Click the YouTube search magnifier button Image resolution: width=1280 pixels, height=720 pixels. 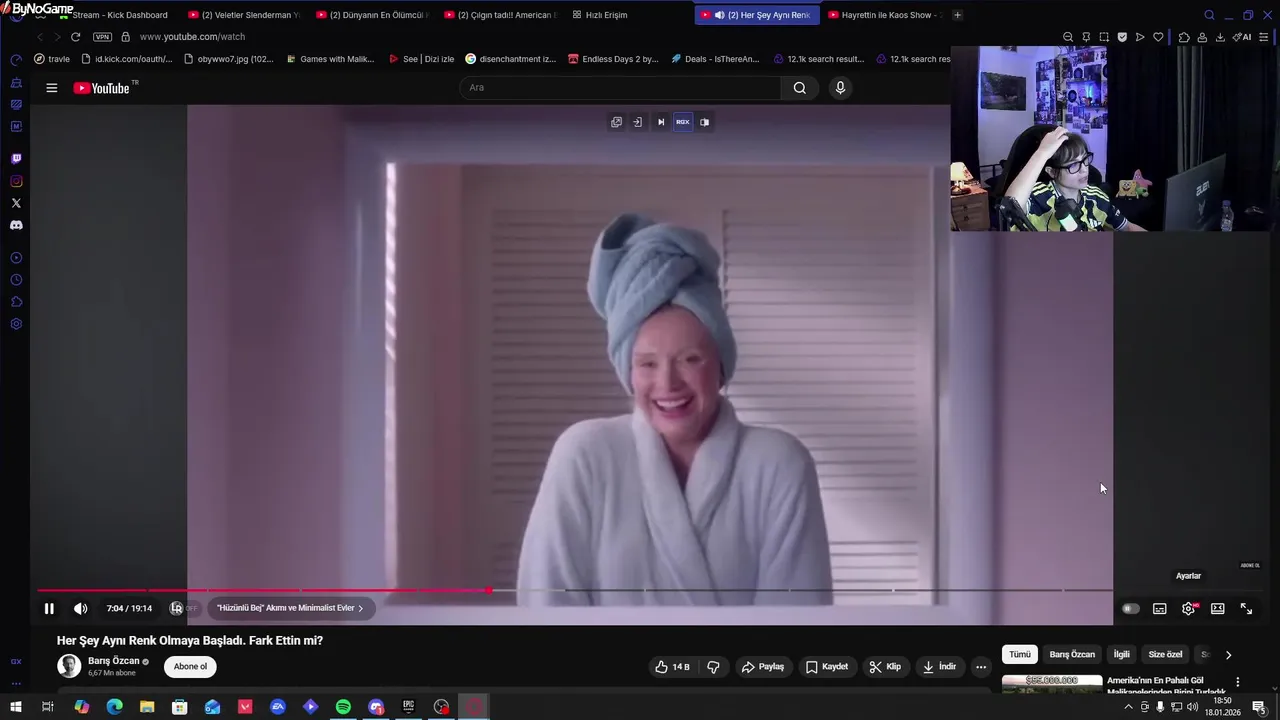click(799, 87)
